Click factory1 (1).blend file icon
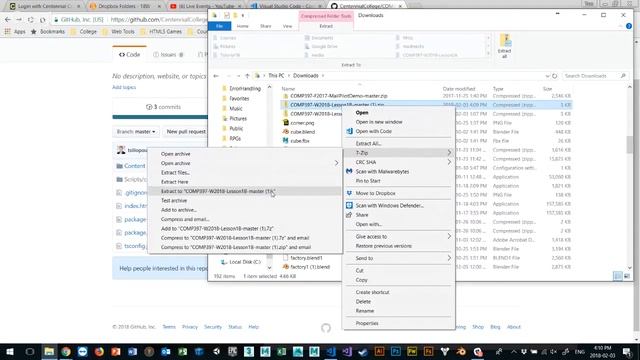The width and height of the screenshot is (640, 360). (x=286, y=267)
